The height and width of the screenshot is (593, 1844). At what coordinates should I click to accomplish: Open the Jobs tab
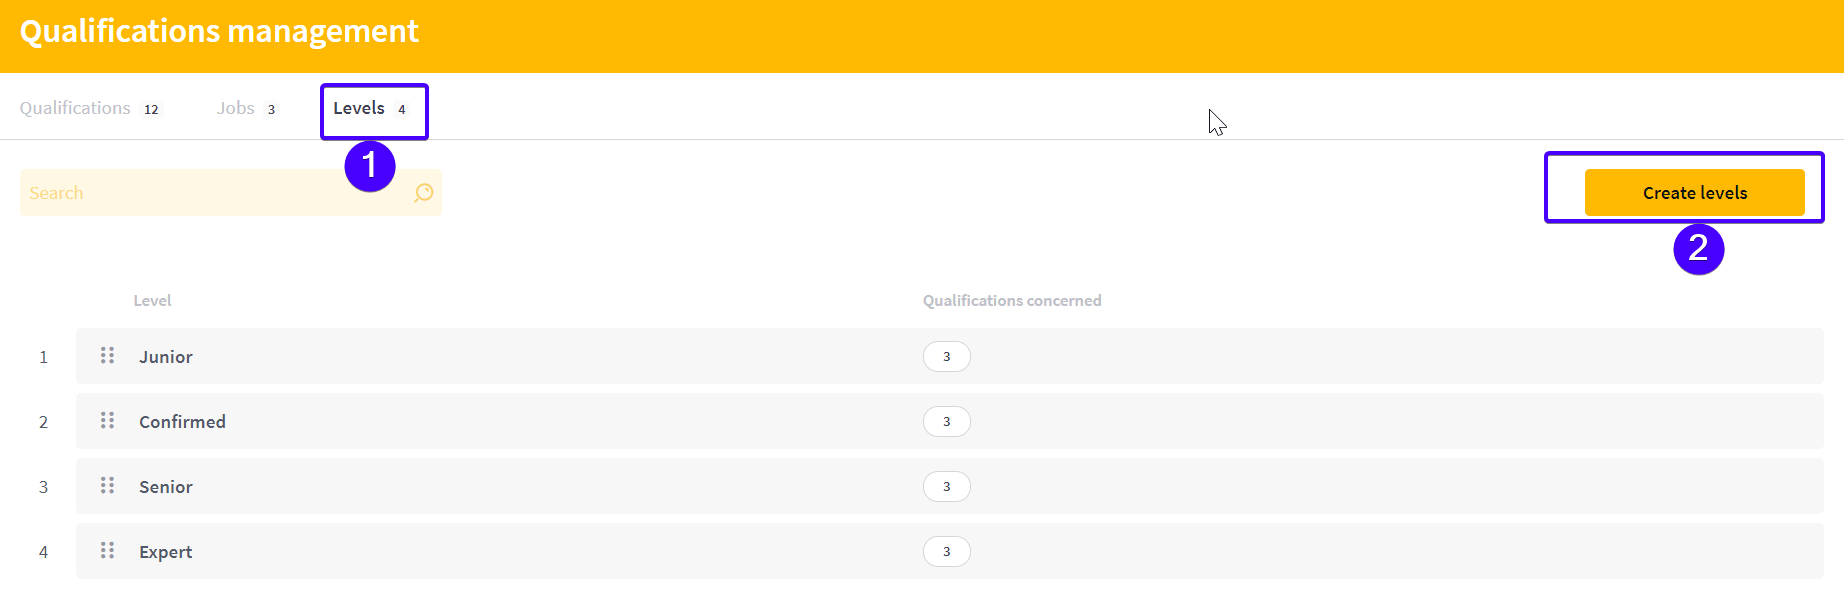click(x=246, y=108)
